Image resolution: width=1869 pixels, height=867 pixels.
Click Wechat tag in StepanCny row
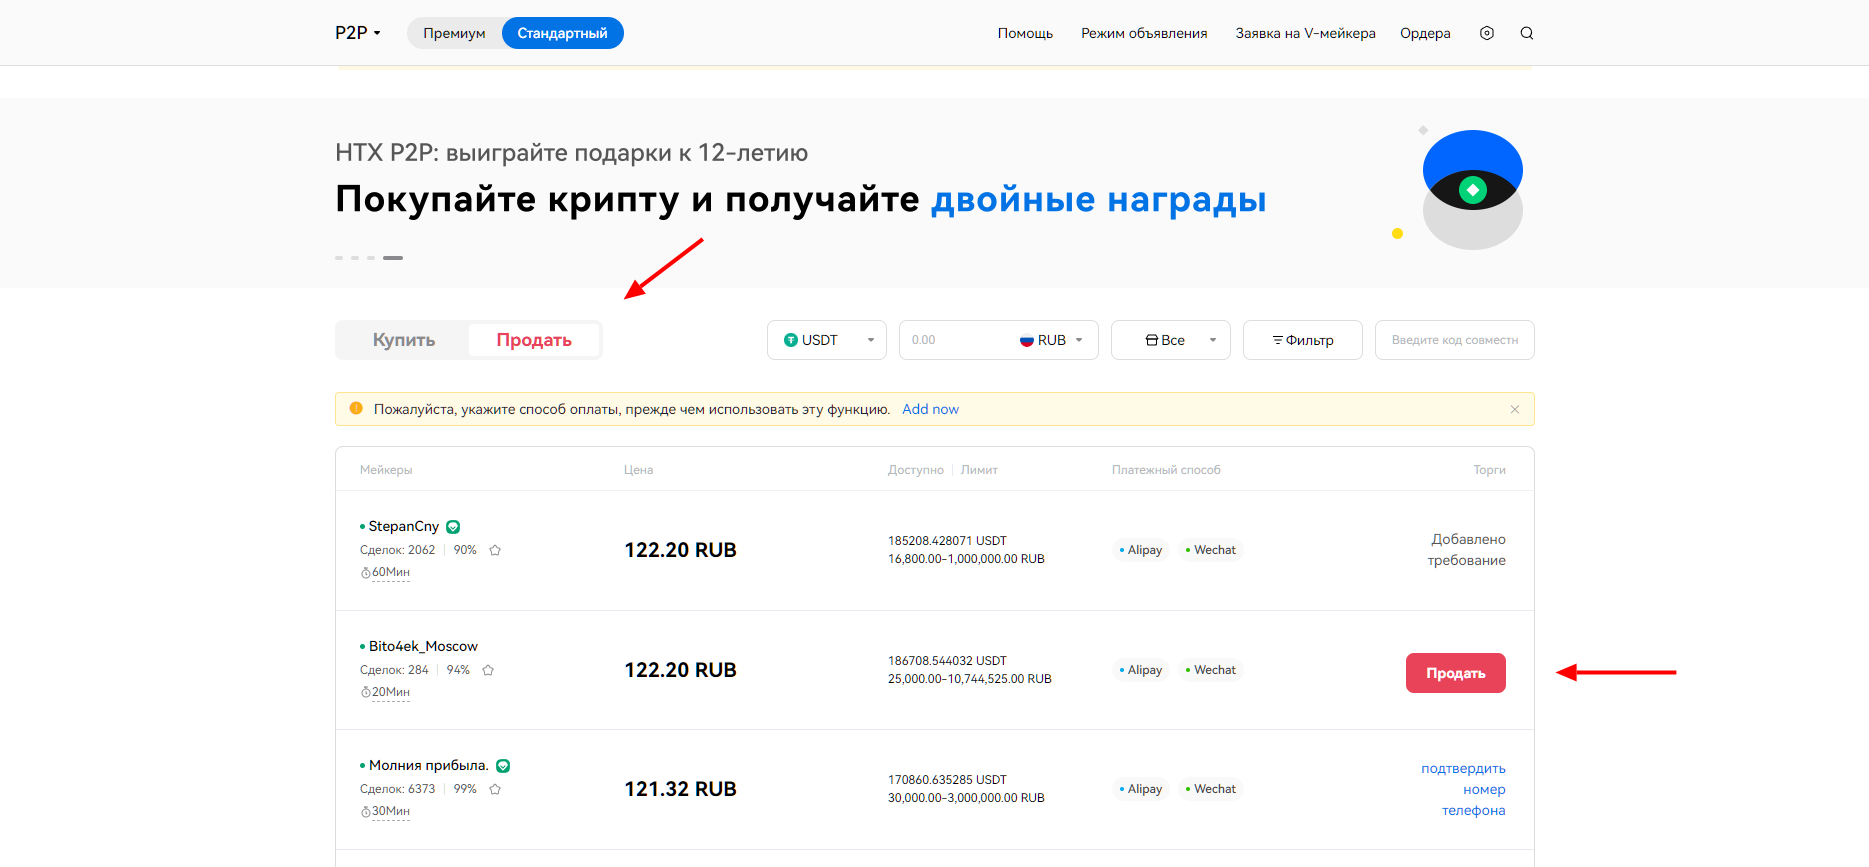click(x=1211, y=550)
